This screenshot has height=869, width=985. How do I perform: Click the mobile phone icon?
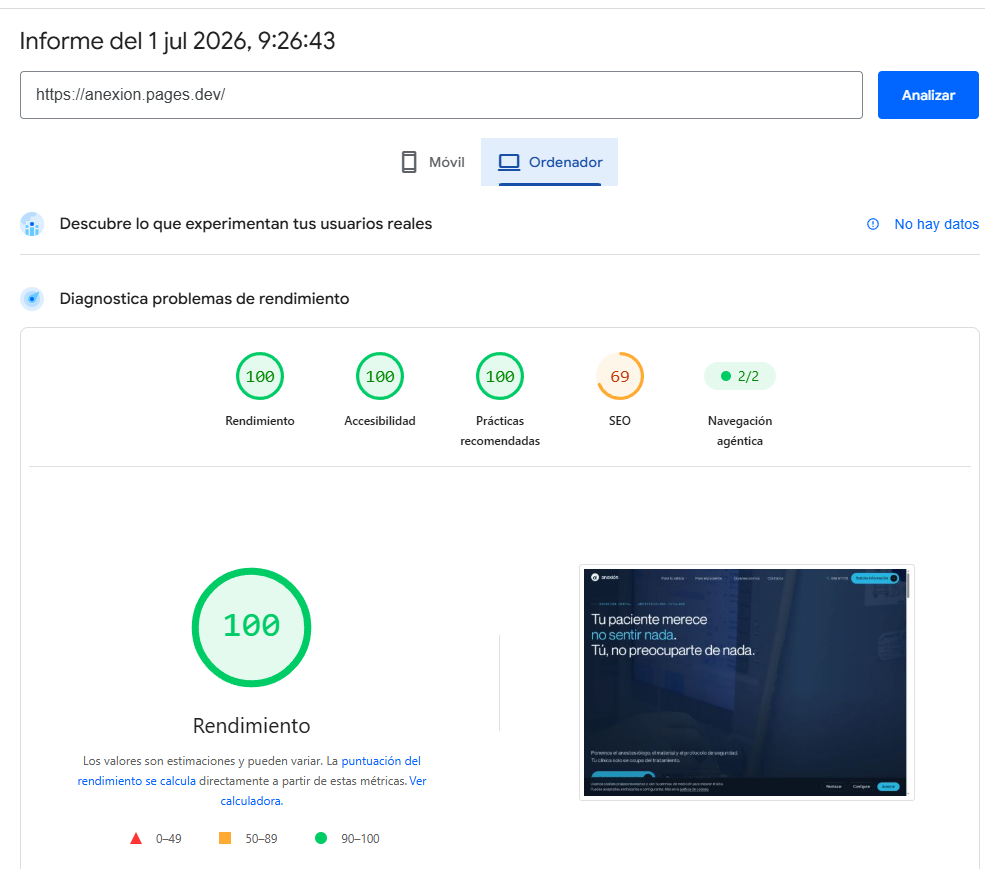coord(409,162)
